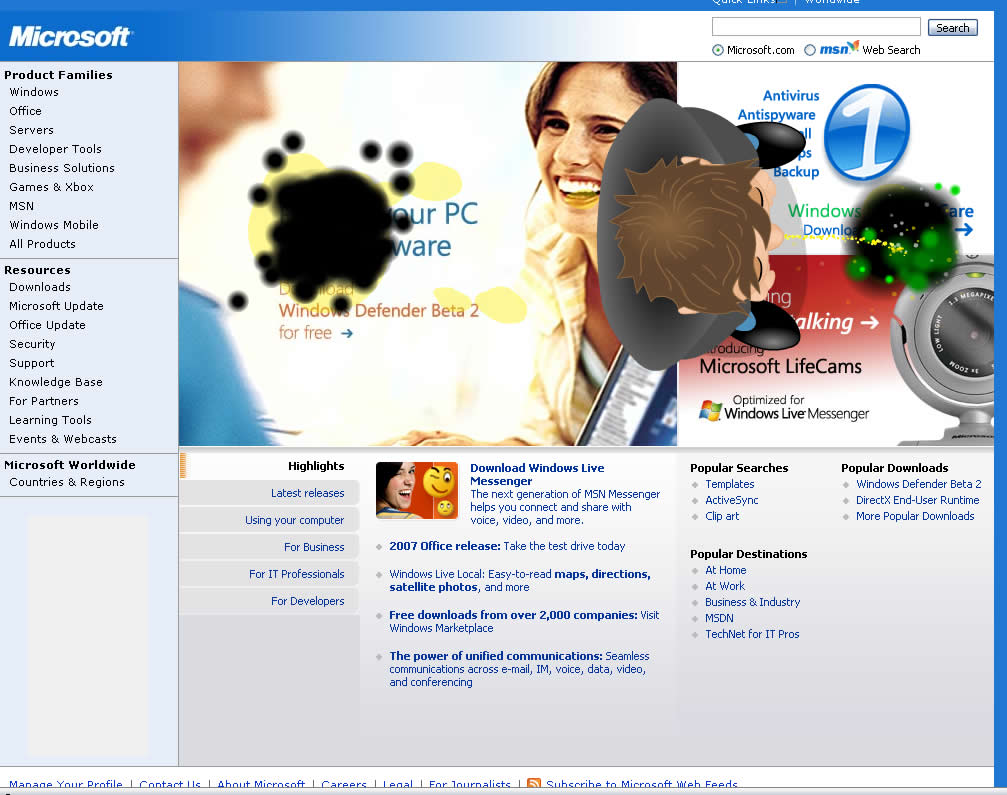The image size is (1007, 795).
Task: Click the blue OneCare number 1 icon
Action: click(x=866, y=132)
